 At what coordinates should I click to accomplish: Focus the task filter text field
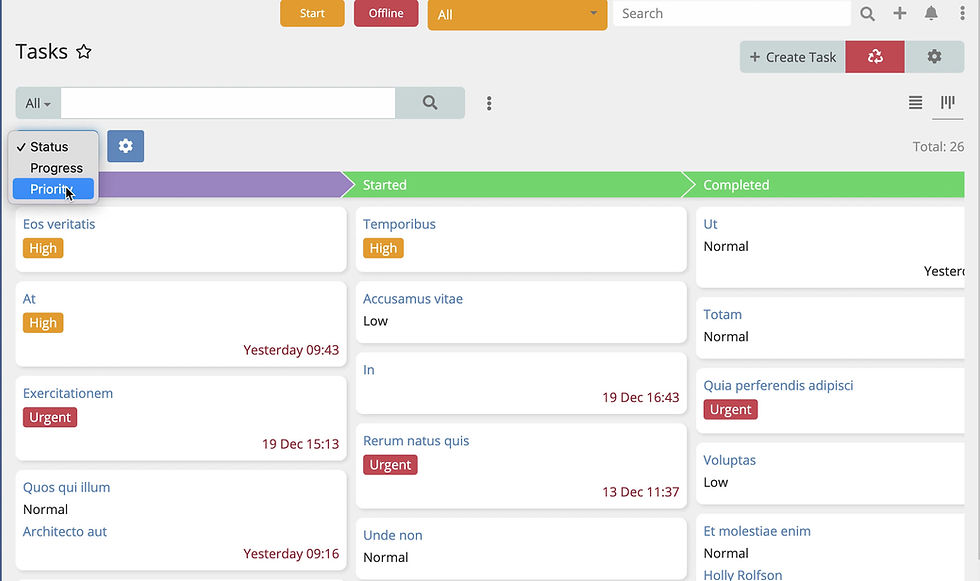click(x=228, y=102)
